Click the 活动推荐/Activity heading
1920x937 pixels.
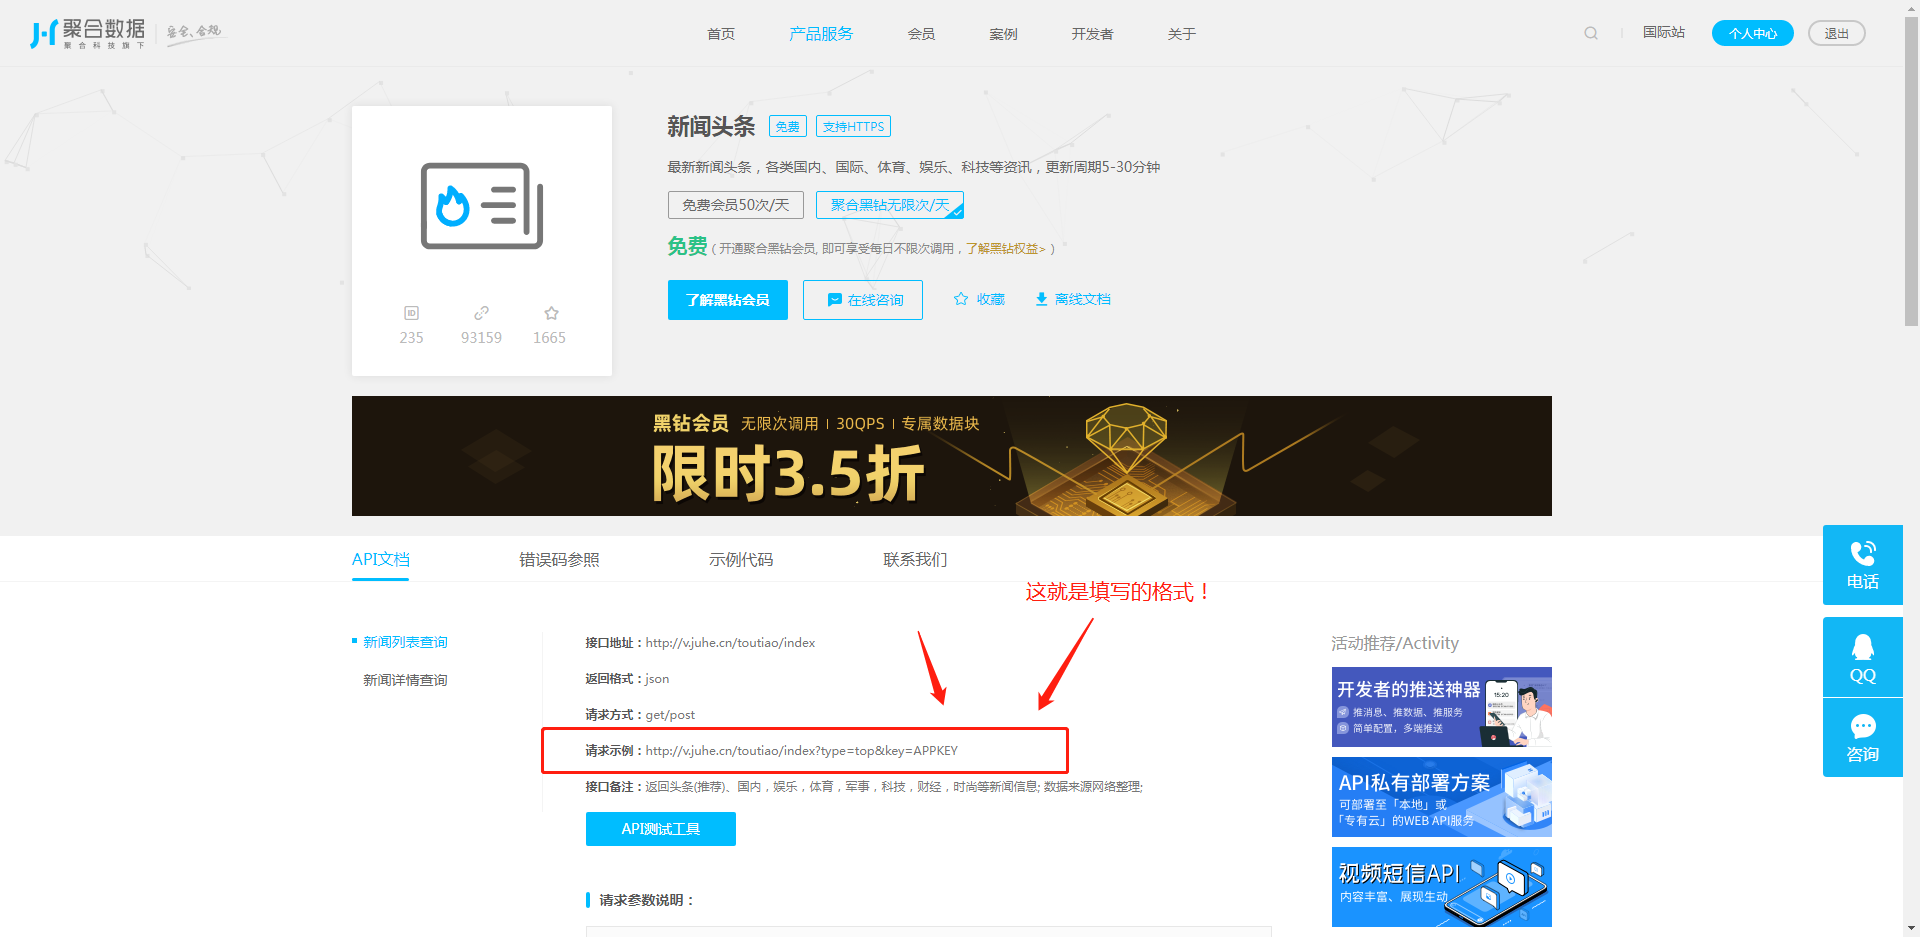click(1395, 643)
